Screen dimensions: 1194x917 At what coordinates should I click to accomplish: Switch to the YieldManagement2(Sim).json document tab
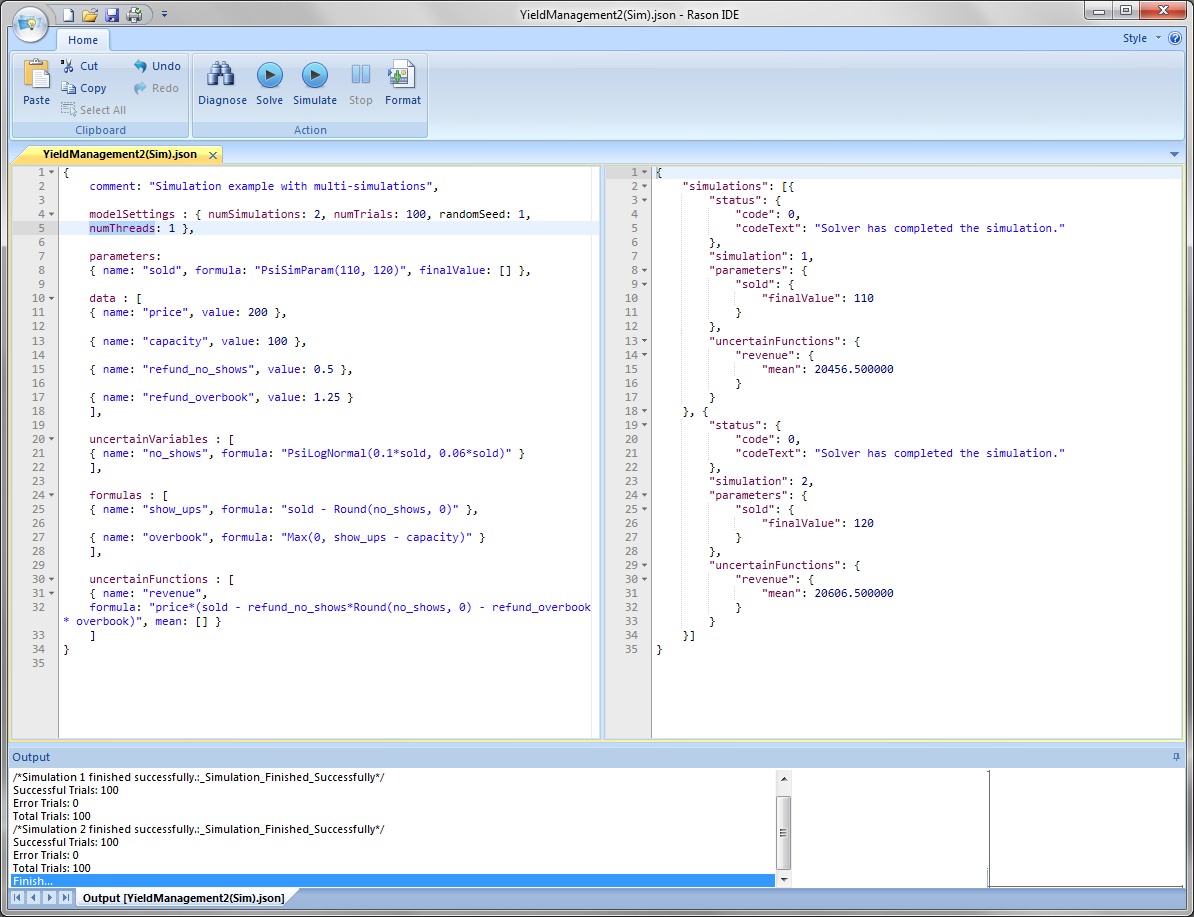pyautogui.click(x=120, y=155)
